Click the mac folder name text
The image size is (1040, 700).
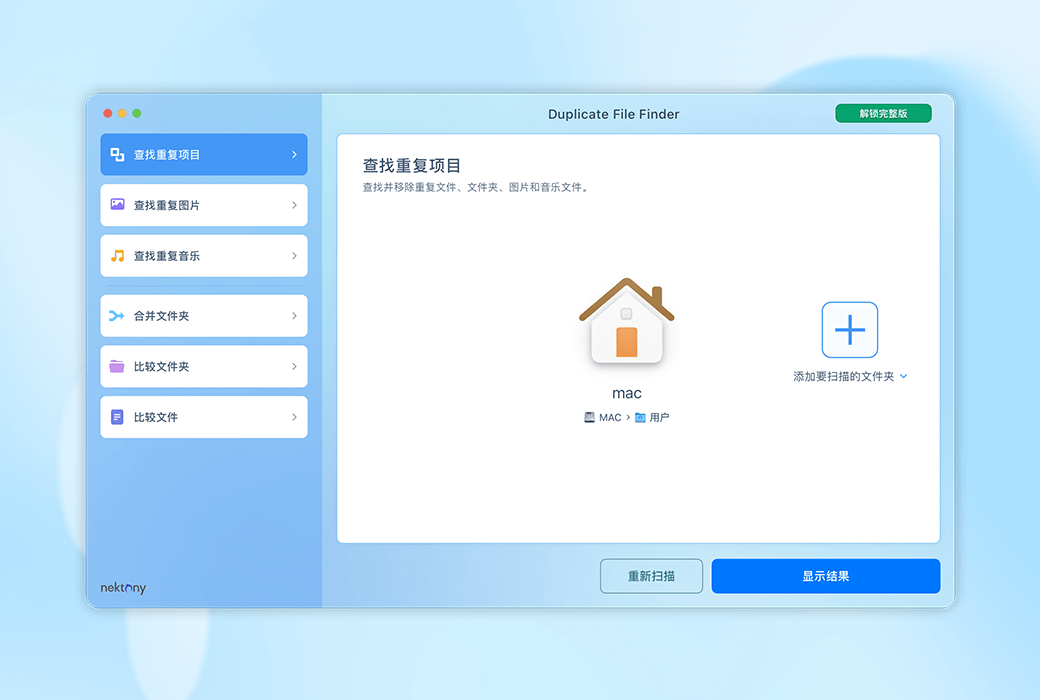[627, 393]
